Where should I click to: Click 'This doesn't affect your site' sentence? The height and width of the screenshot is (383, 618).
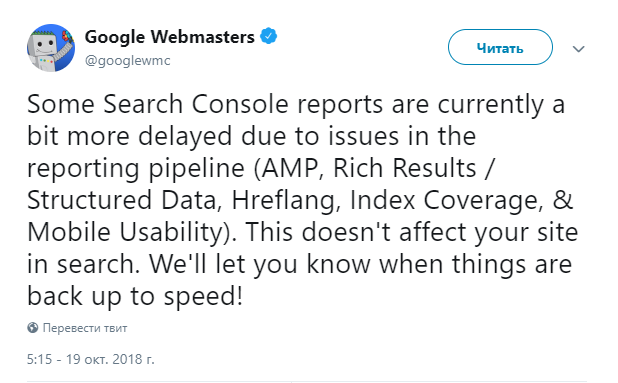pyautogui.click(x=412, y=232)
